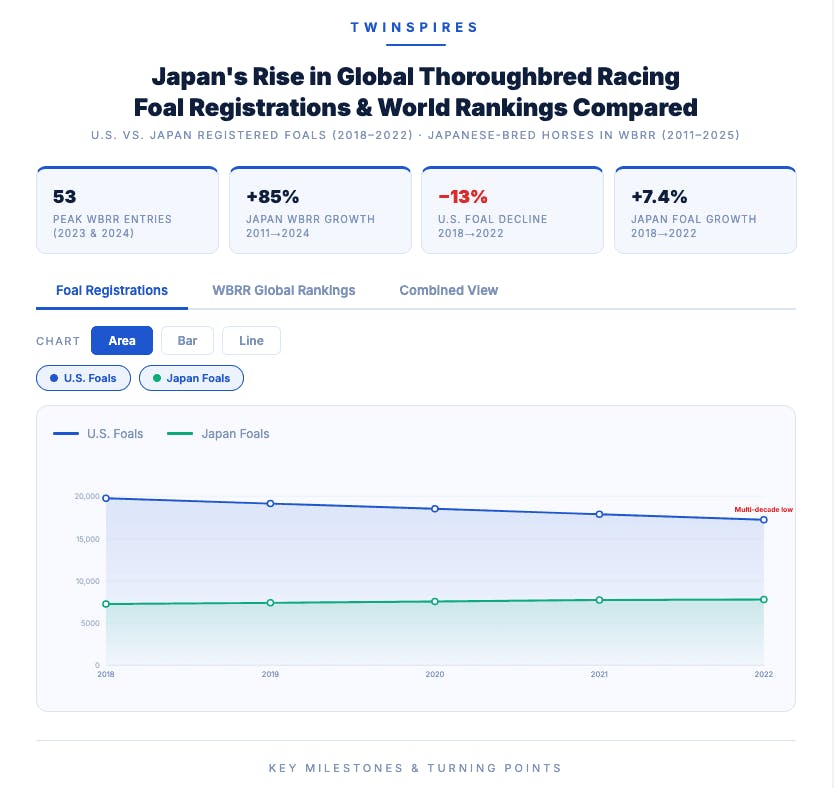Switch chart type to Line
This screenshot has height=788, width=834.
click(251, 341)
